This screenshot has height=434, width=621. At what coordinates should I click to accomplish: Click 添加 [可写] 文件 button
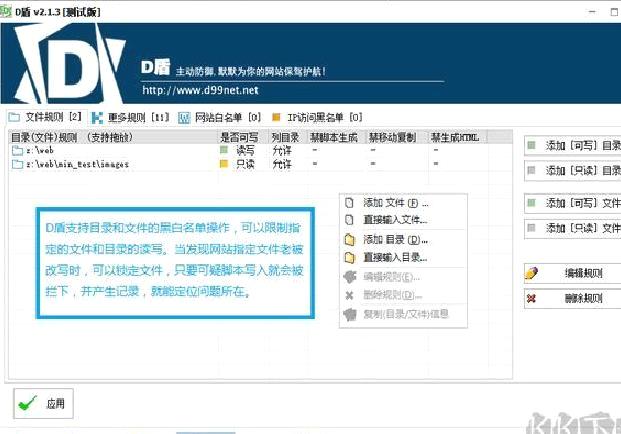[572, 203]
